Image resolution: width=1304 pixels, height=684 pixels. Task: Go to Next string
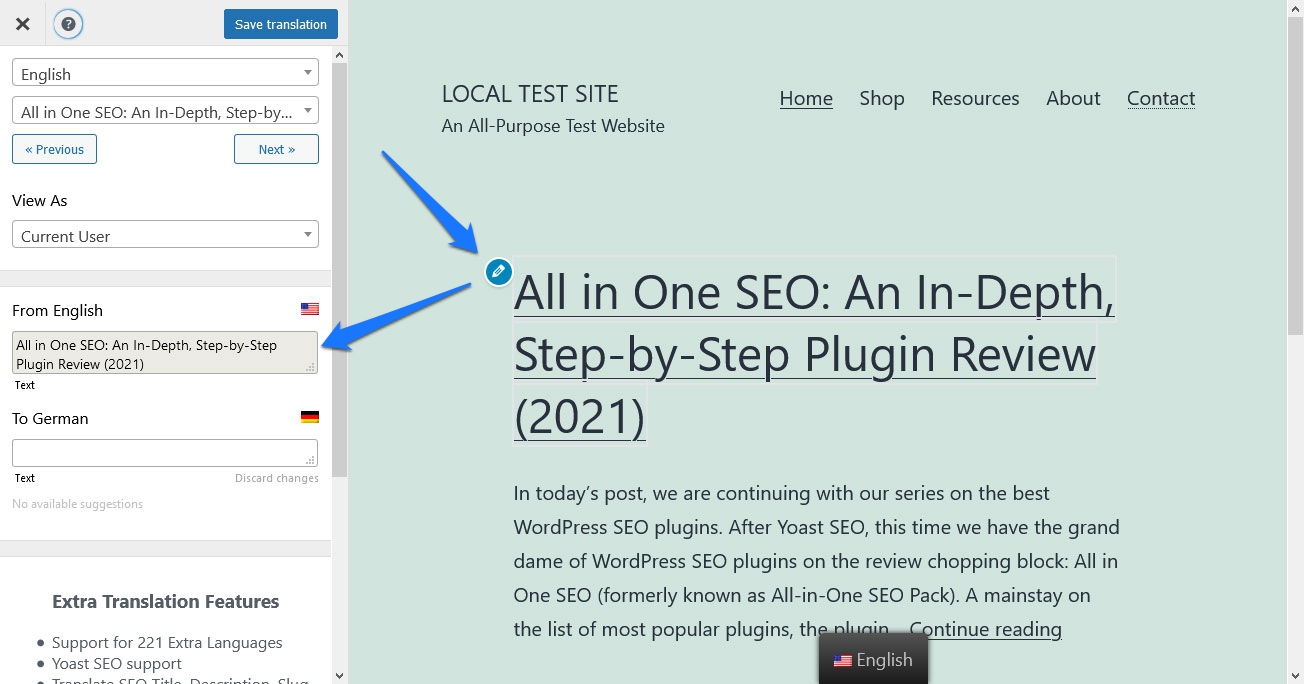[x=276, y=149]
